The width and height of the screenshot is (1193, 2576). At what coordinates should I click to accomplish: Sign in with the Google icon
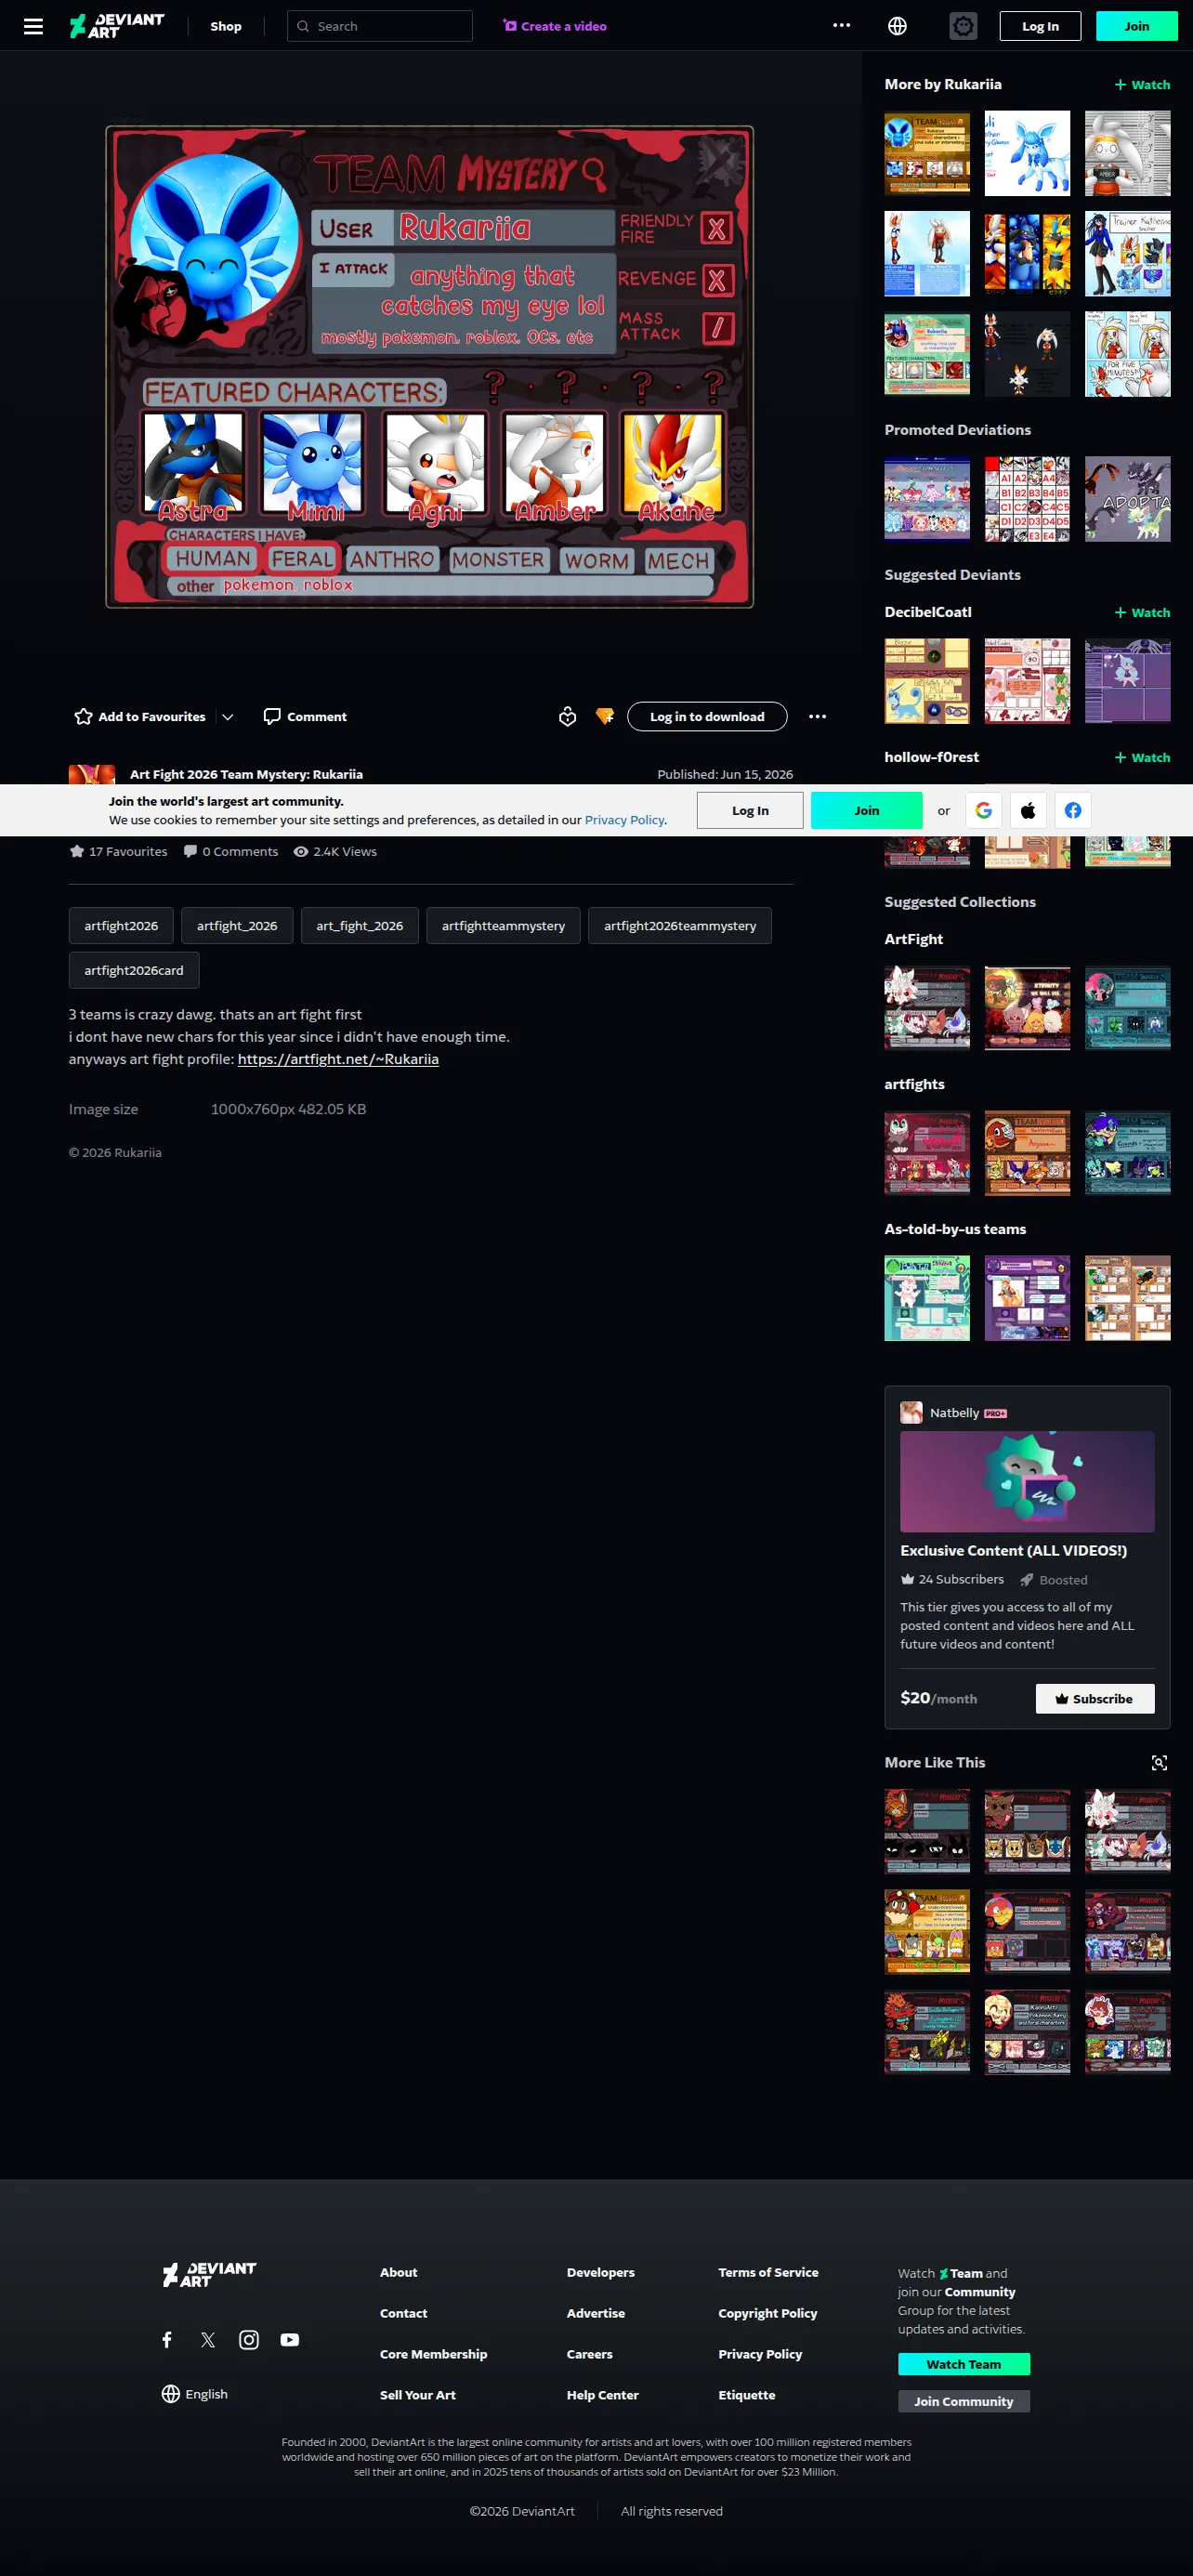[983, 810]
